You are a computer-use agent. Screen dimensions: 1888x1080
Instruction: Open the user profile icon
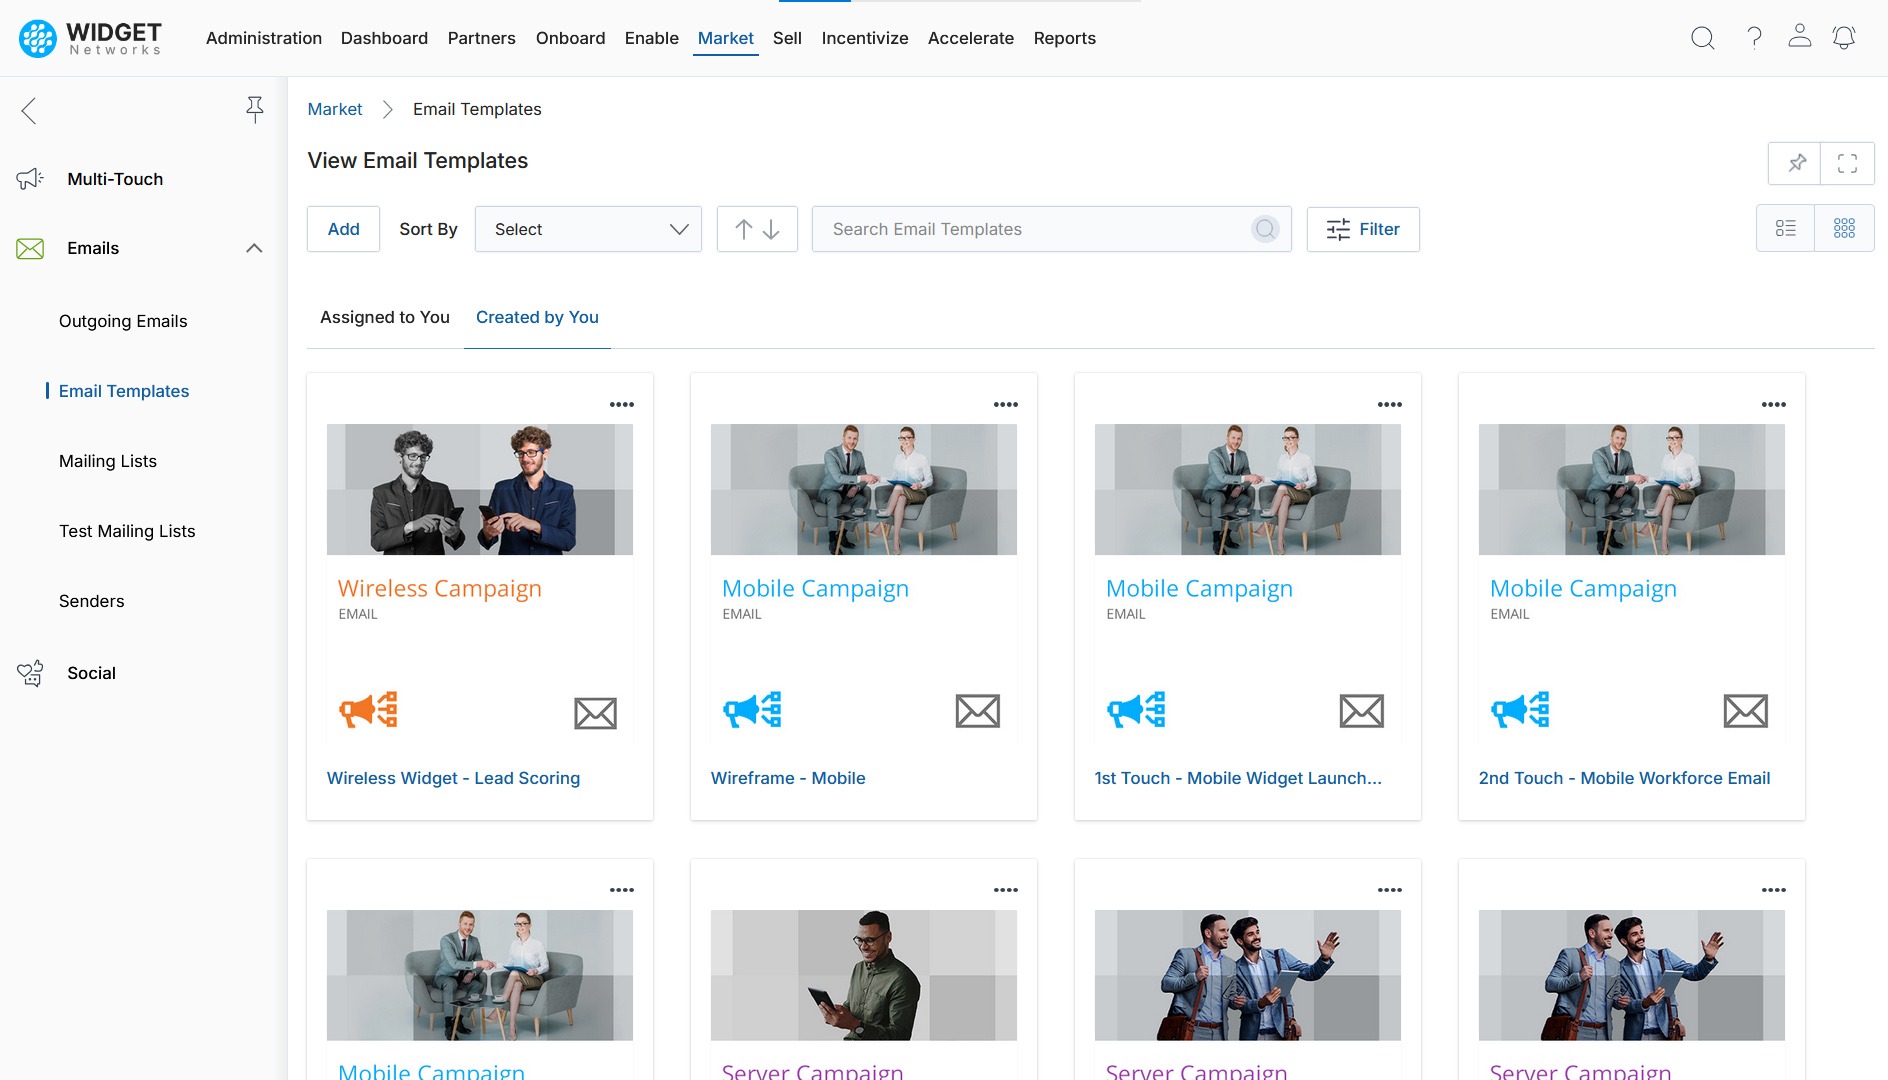(1799, 37)
